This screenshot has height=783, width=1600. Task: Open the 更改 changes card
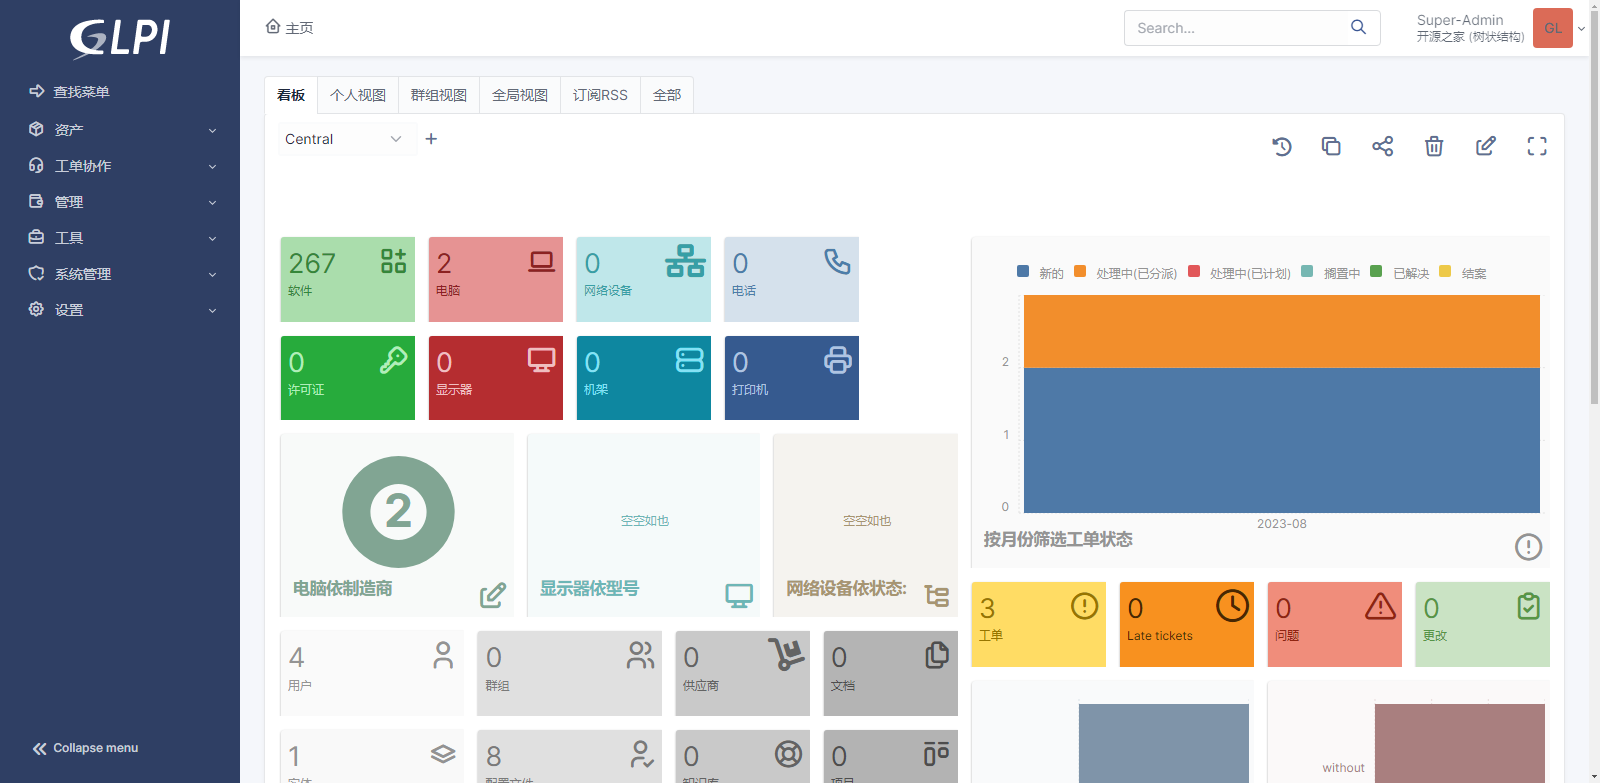[1483, 624]
